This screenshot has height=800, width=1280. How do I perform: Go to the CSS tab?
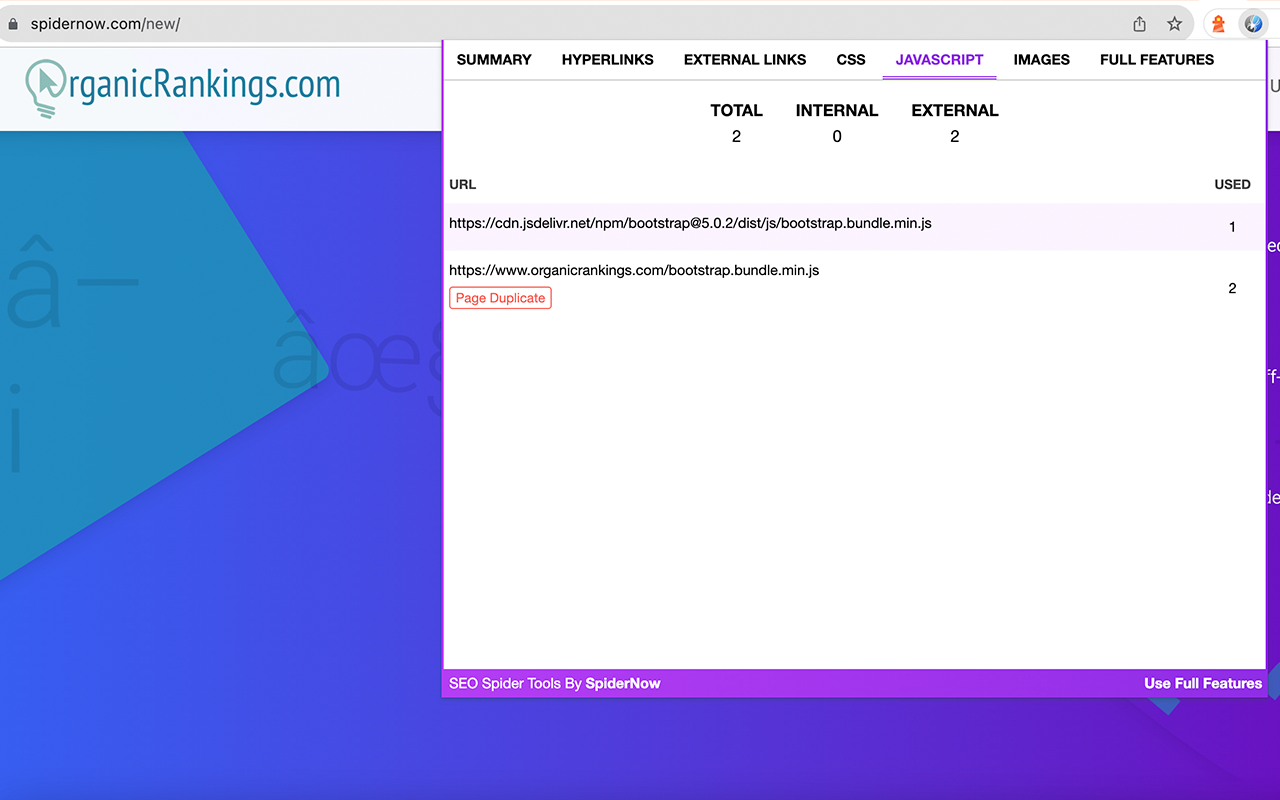(851, 60)
